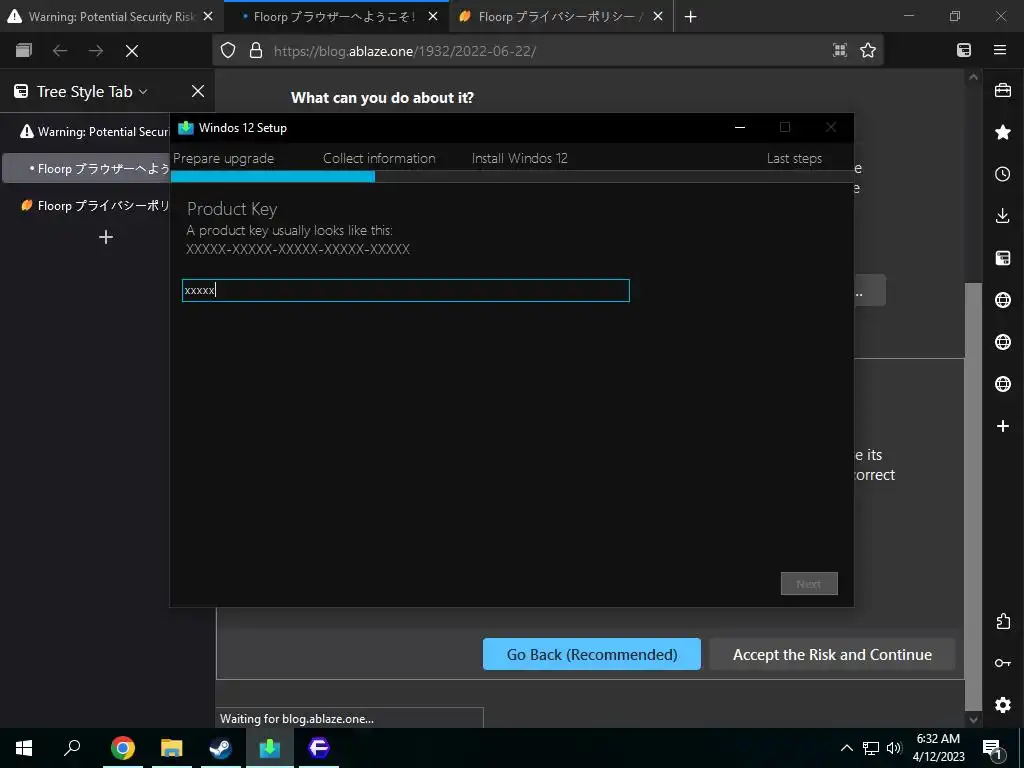Open the bookmarks star sidebar panel
The height and width of the screenshot is (768, 1024).
click(x=1002, y=133)
